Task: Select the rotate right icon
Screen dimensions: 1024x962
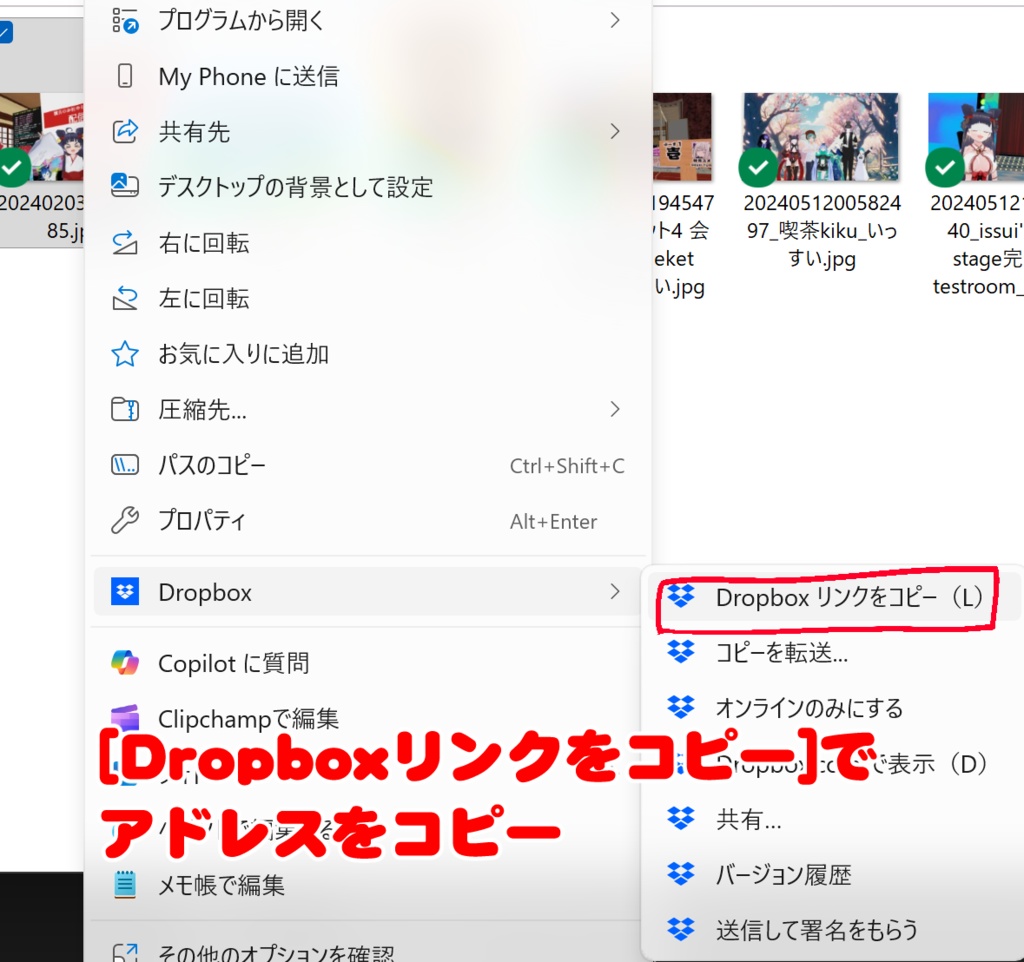Action: [125, 242]
